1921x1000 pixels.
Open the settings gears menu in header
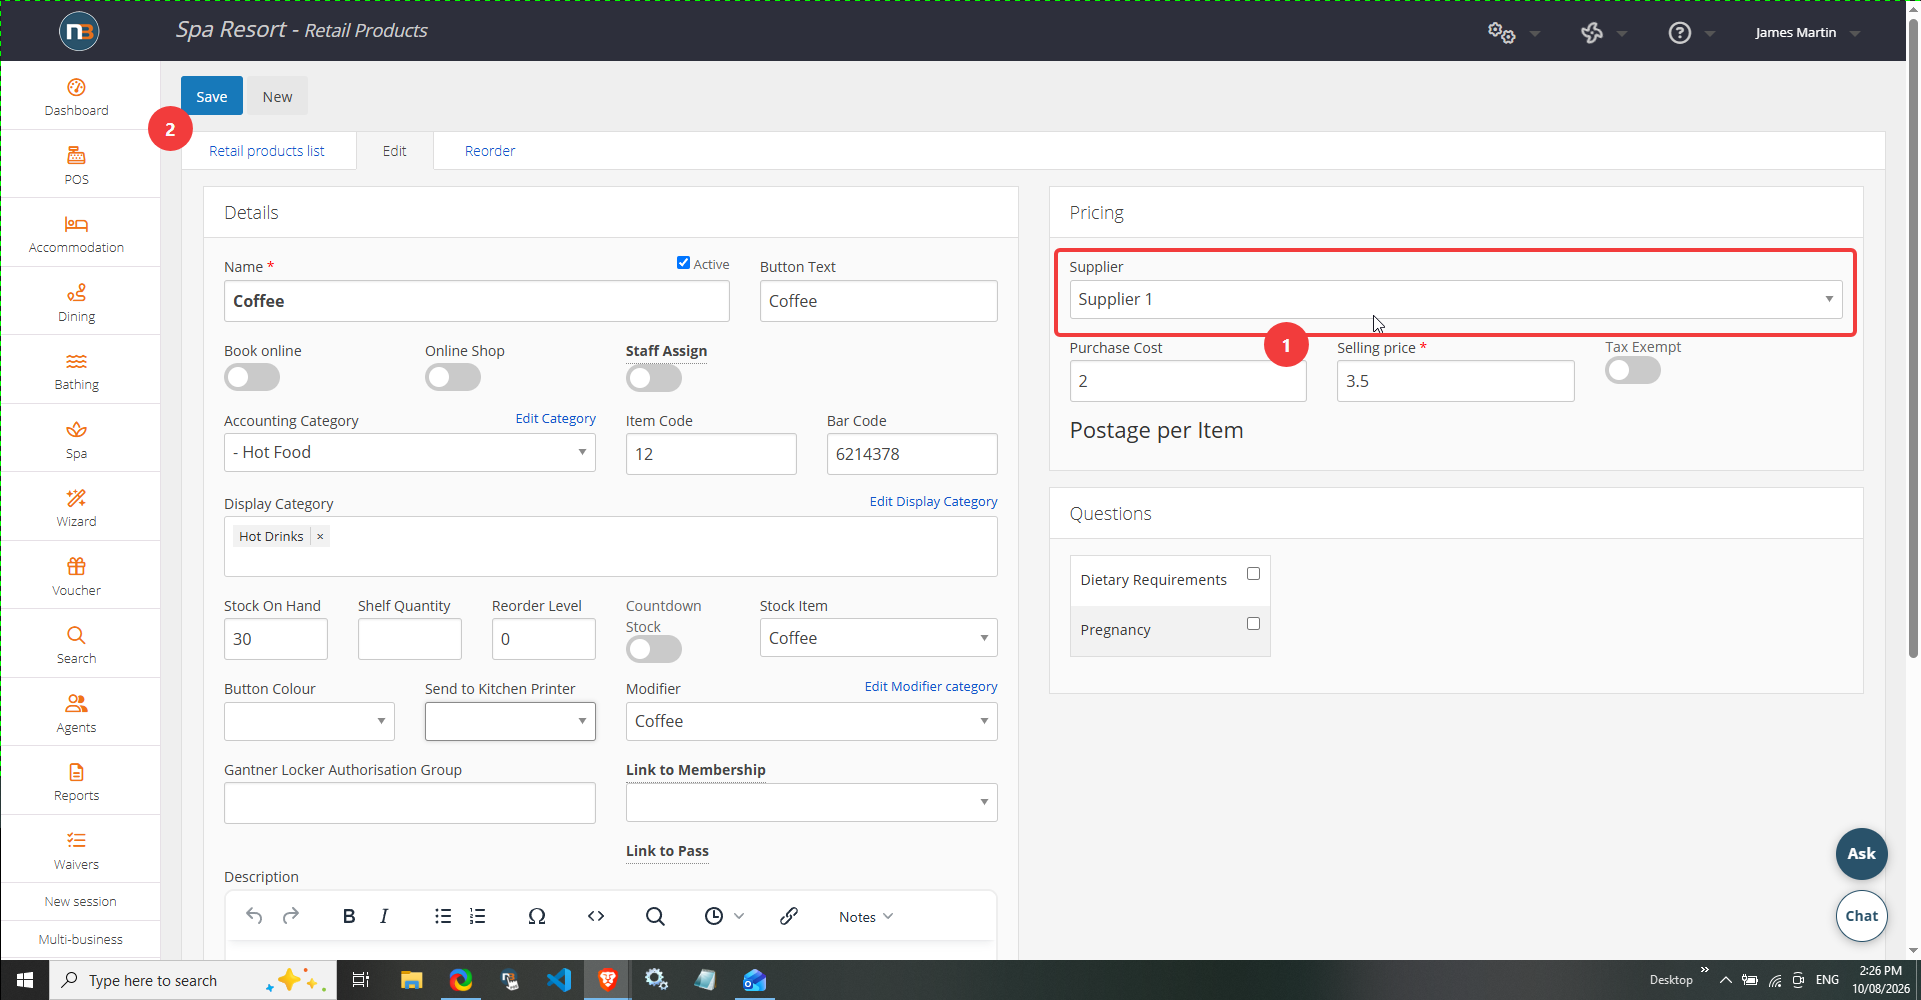[x=1502, y=33]
